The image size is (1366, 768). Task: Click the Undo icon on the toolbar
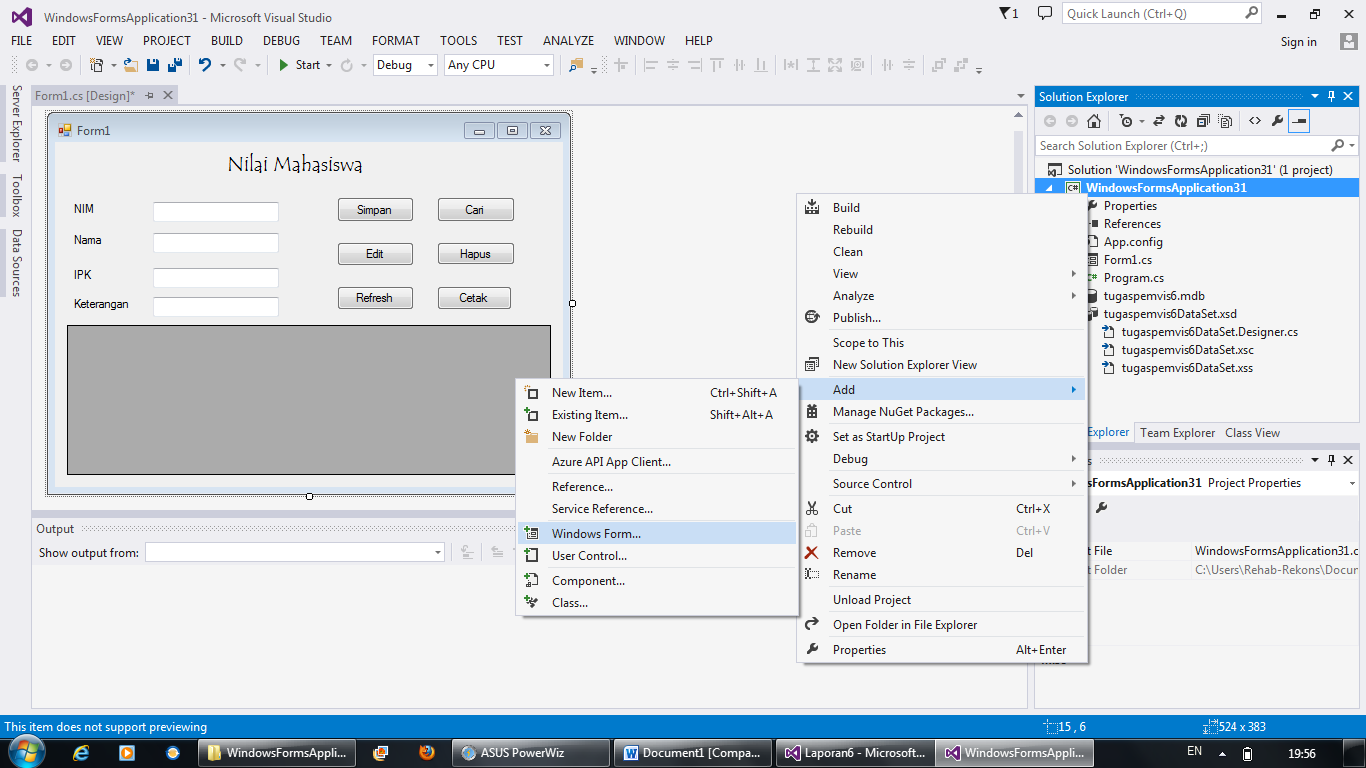point(205,64)
